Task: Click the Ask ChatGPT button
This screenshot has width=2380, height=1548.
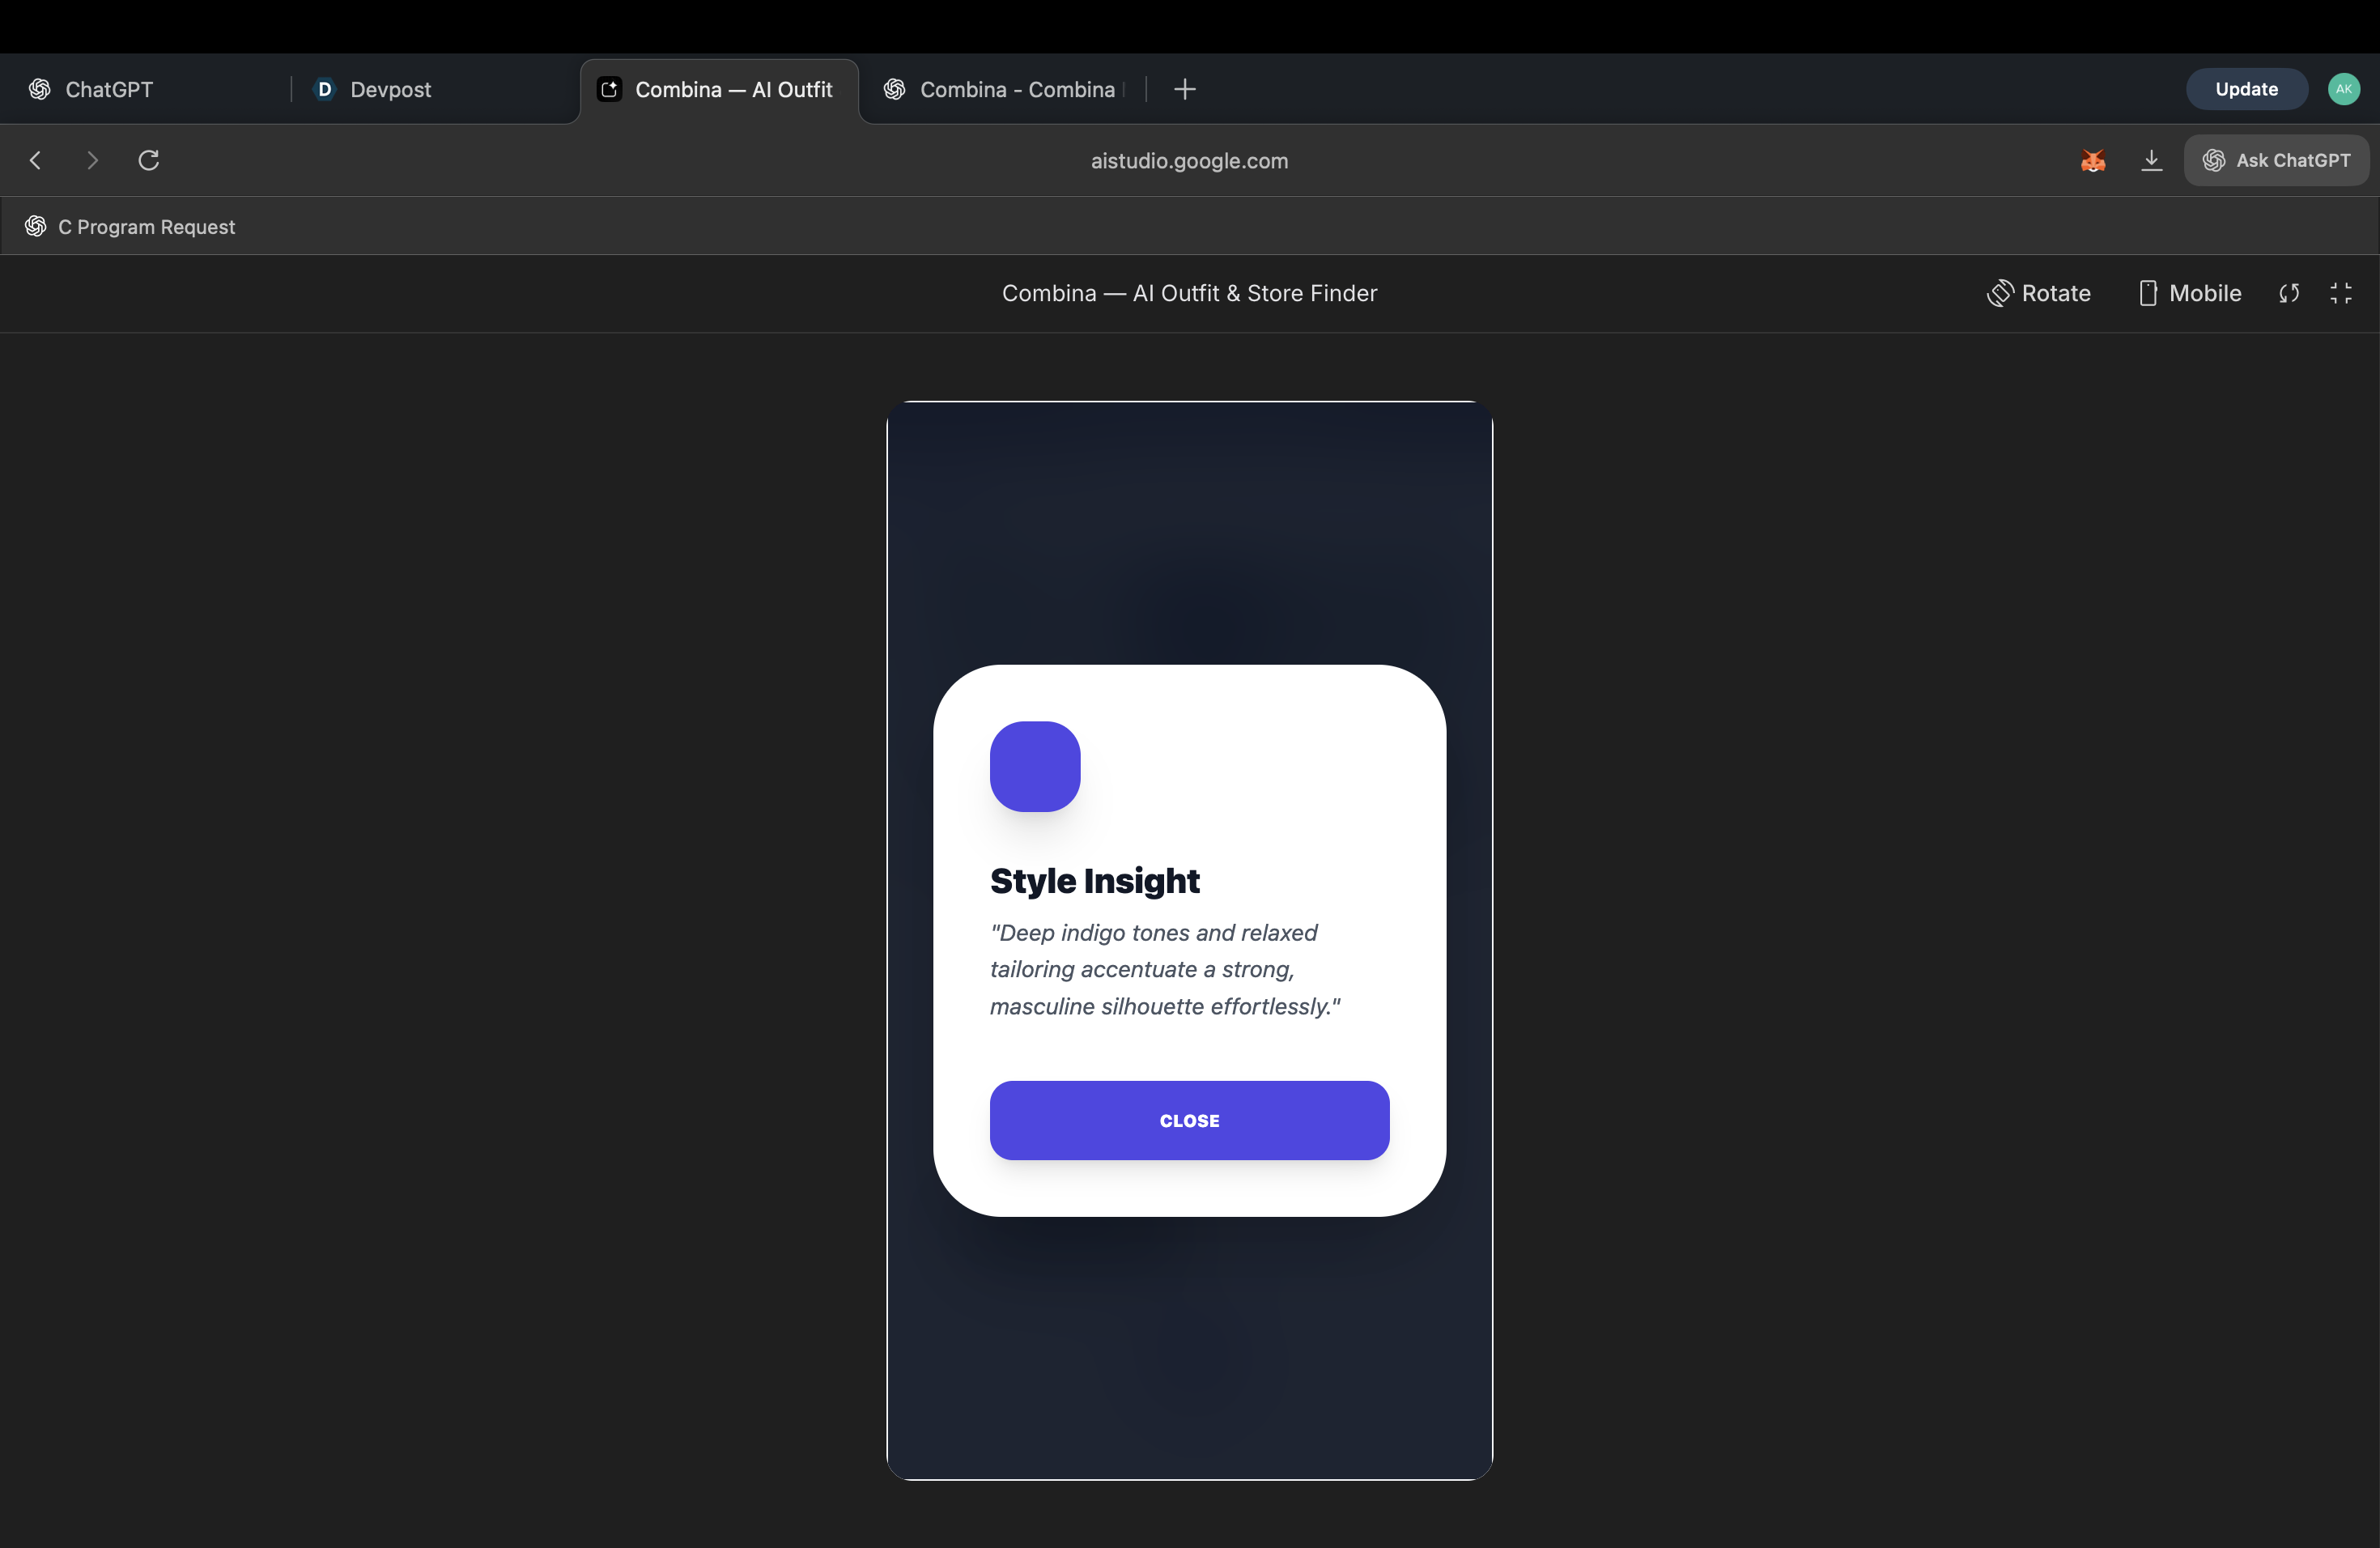Action: pos(2276,160)
